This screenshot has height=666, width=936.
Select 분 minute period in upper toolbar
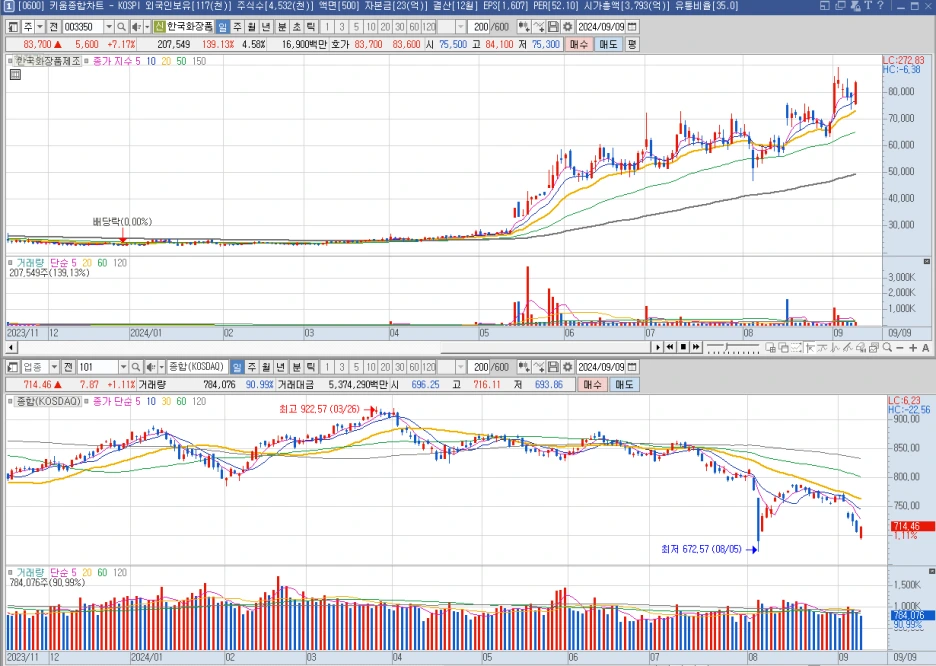point(282,27)
